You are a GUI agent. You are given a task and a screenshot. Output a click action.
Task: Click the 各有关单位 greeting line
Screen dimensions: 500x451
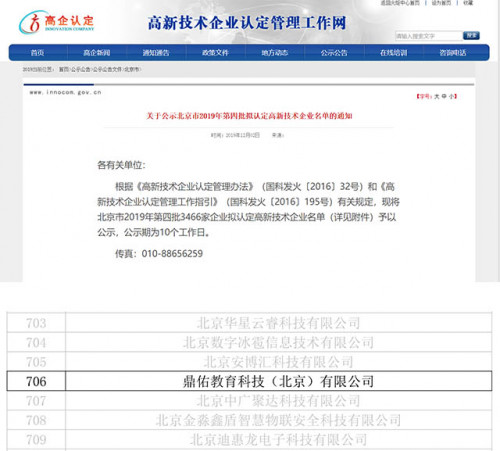tap(121, 165)
